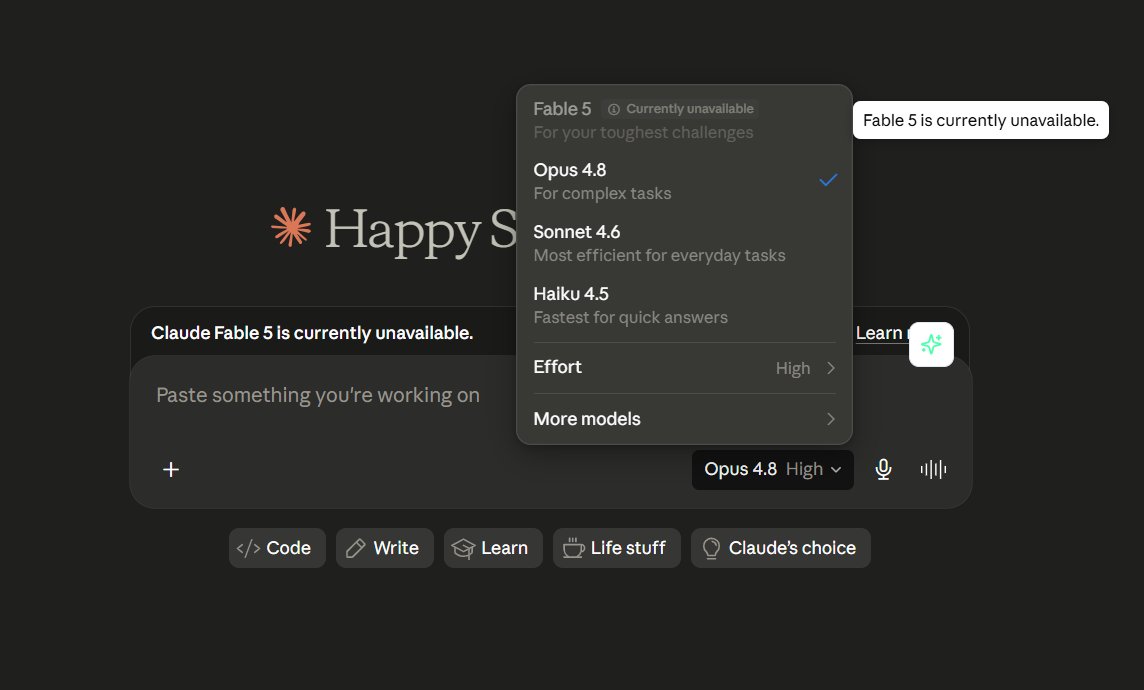Click the Claude's choice chip
The width and height of the screenshot is (1144, 690).
781,548
